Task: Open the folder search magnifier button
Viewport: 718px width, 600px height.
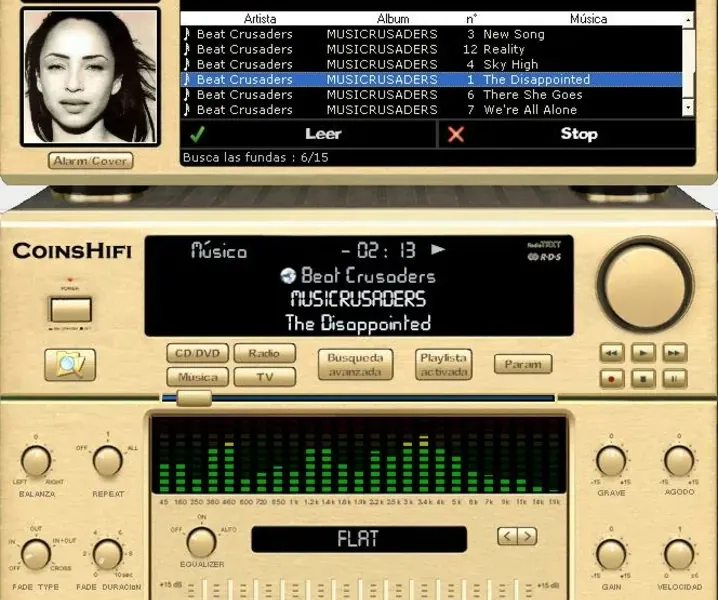Action: (70, 365)
